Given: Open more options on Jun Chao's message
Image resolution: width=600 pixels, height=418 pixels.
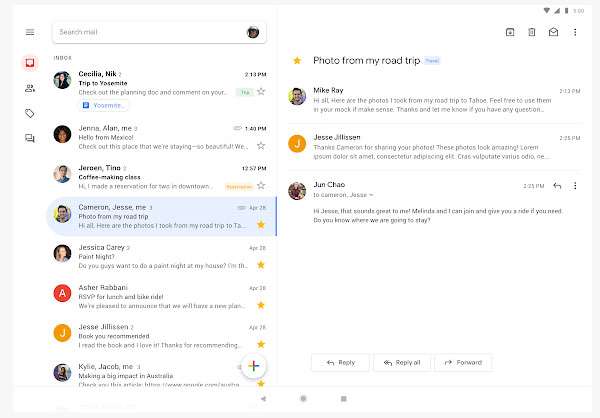Looking at the screenshot, I should [x=575, y=186].
